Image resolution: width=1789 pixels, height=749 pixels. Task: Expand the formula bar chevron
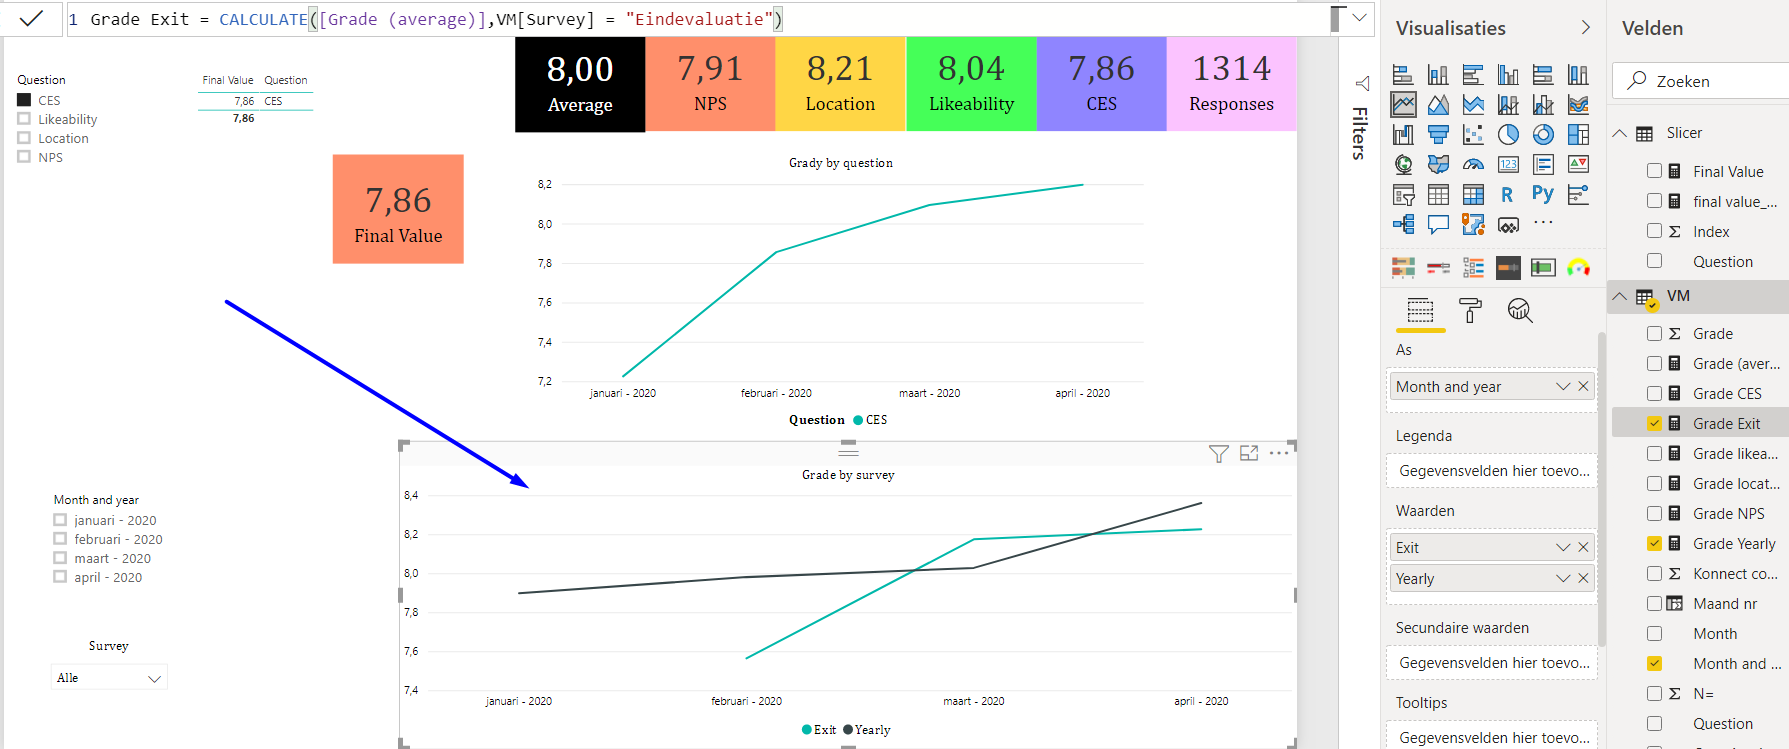1359,17
